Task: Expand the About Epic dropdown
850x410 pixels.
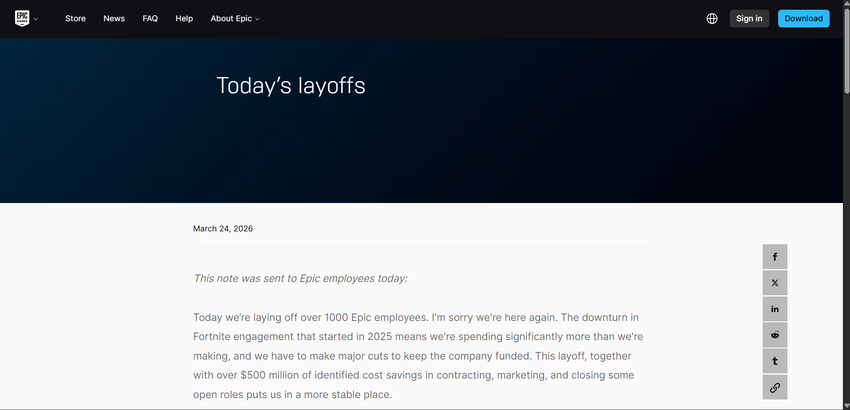Action: tap(235, 19)
